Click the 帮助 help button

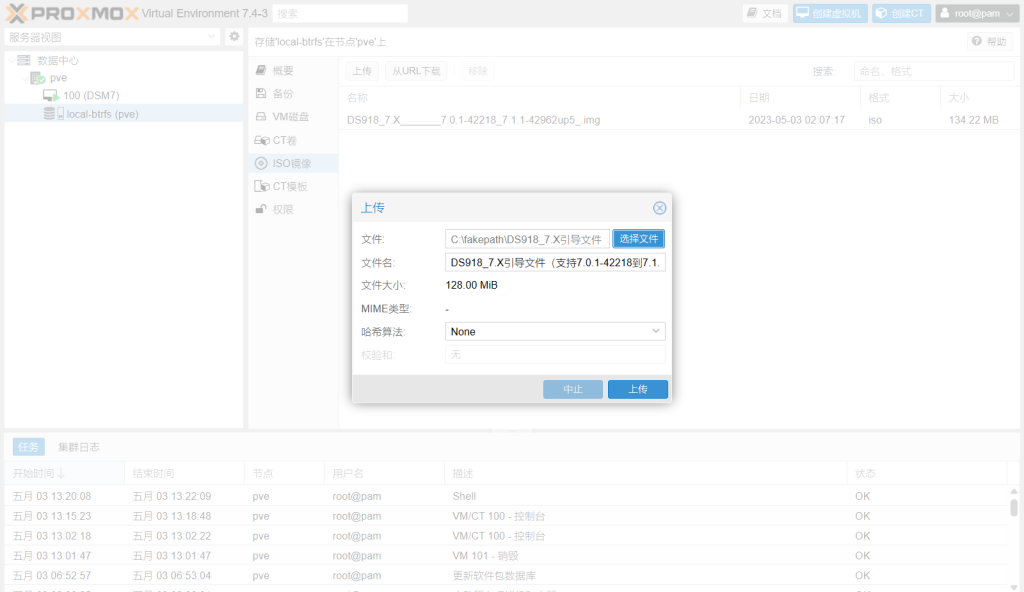click(x=989, y=42)
